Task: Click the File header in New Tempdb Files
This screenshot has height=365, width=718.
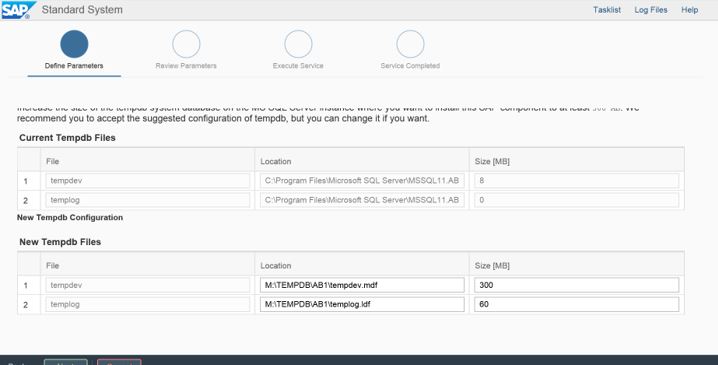Action: pos(52,266)
